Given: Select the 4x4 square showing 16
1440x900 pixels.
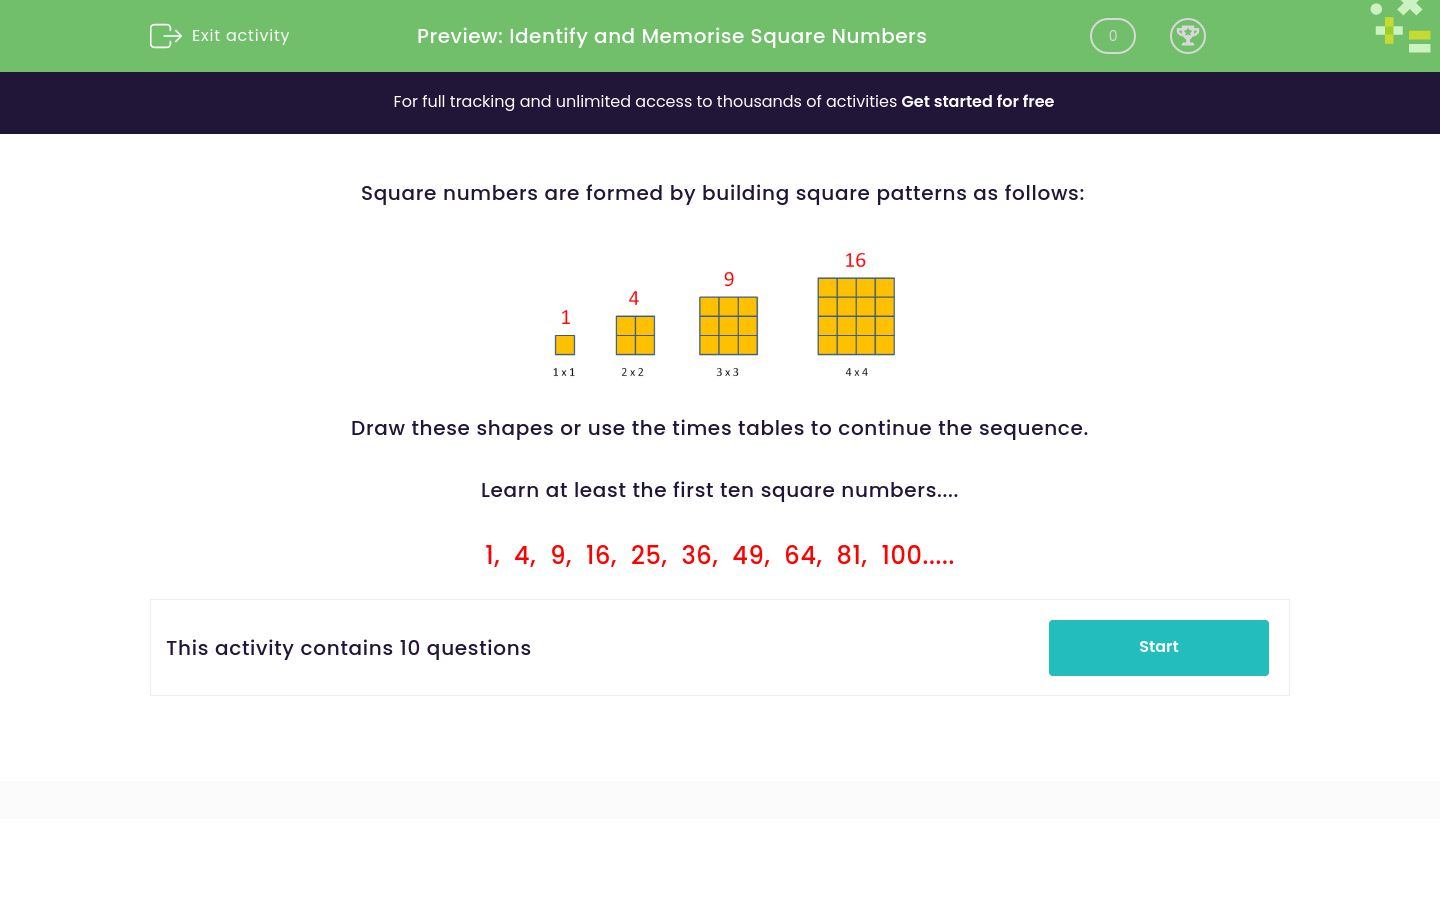Looking at the screenshot, I should pos(855,315).
